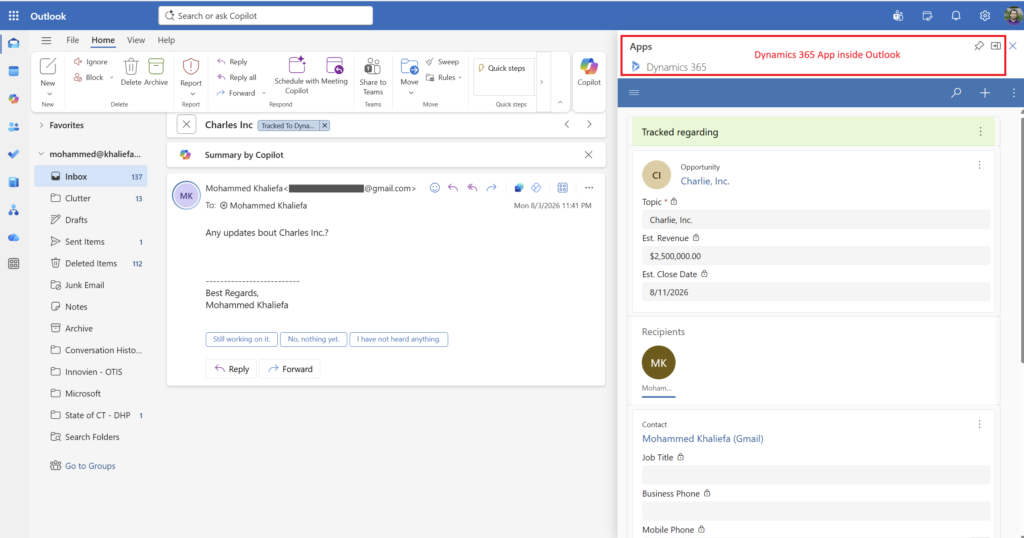Open OneDrive cloud icon in rail
1024x538 pixels.
pos(14,238)
